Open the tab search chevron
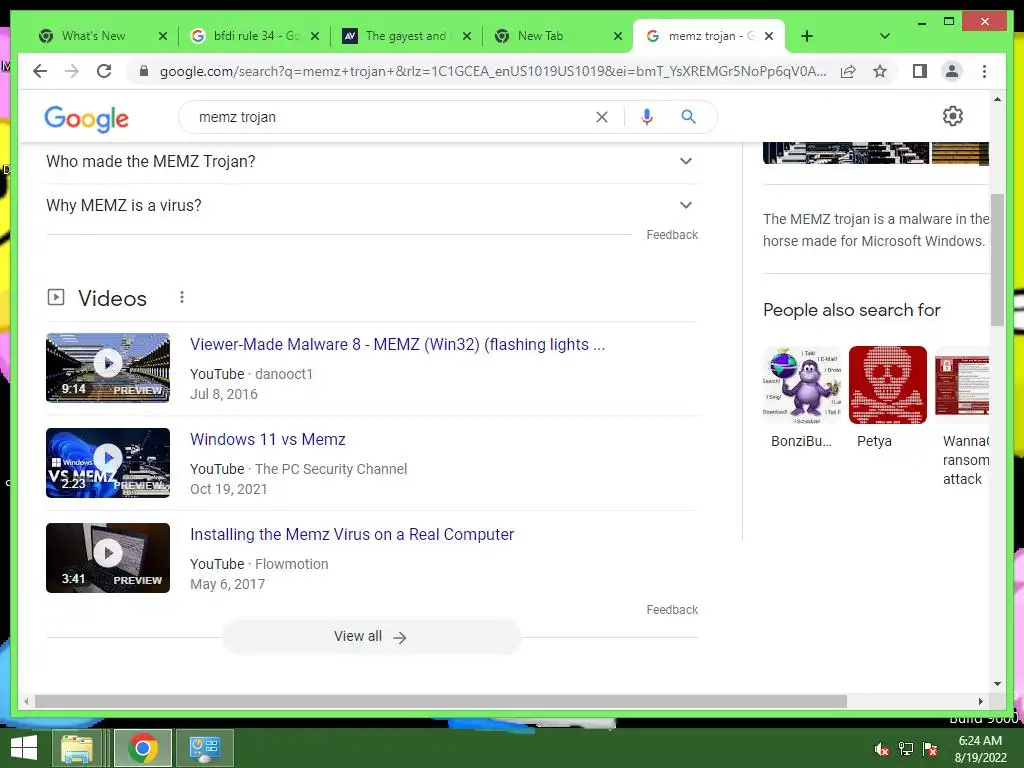 click(885, 36)
